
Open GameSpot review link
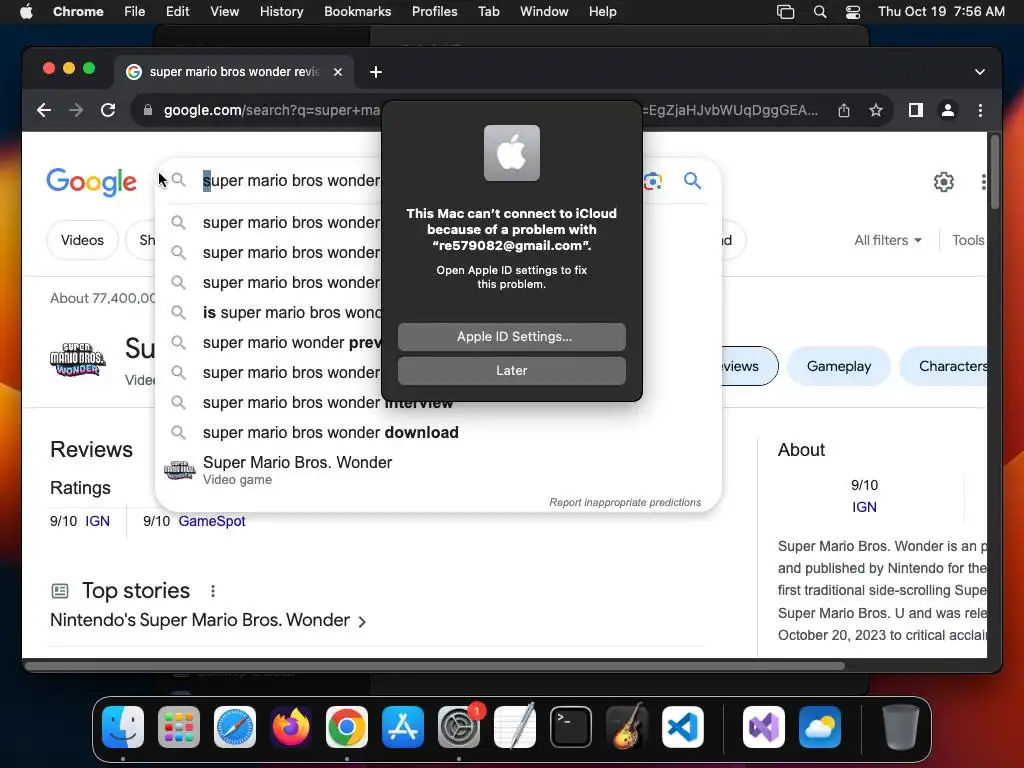pos(212,521)
